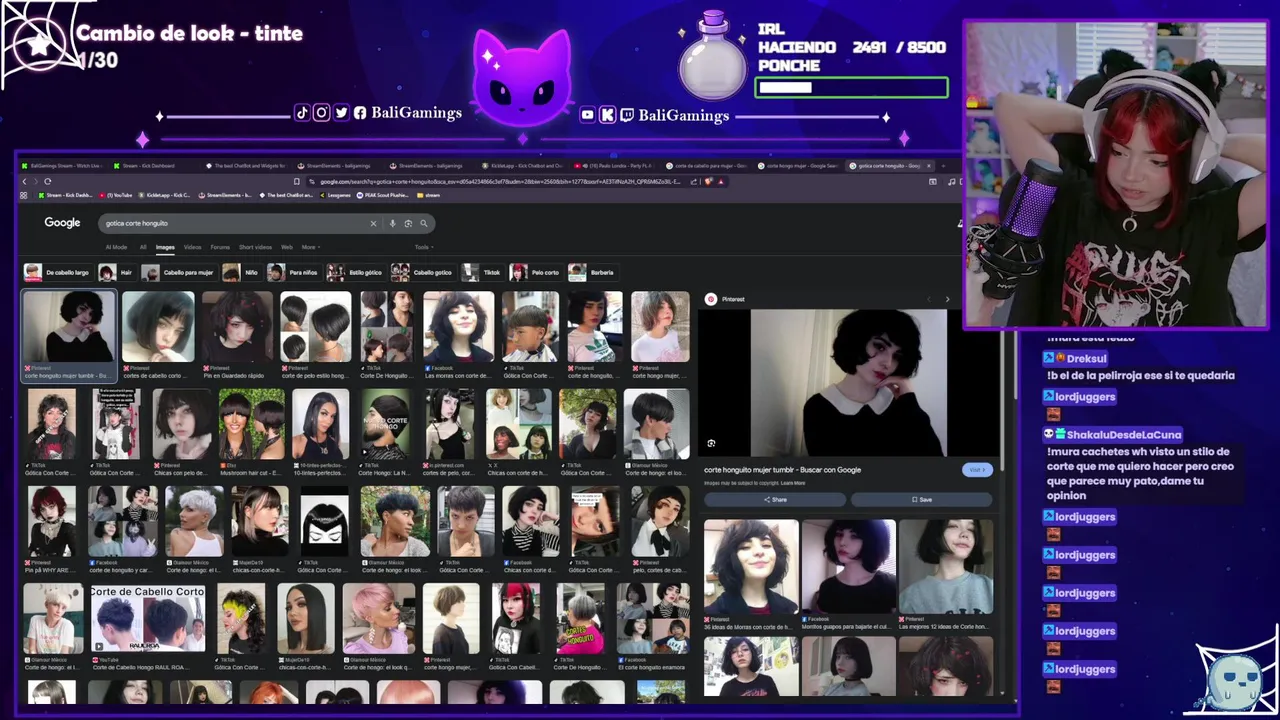
Task: Click the 'Pin en Guardado rápido' image result
Action: pos(237,327)
